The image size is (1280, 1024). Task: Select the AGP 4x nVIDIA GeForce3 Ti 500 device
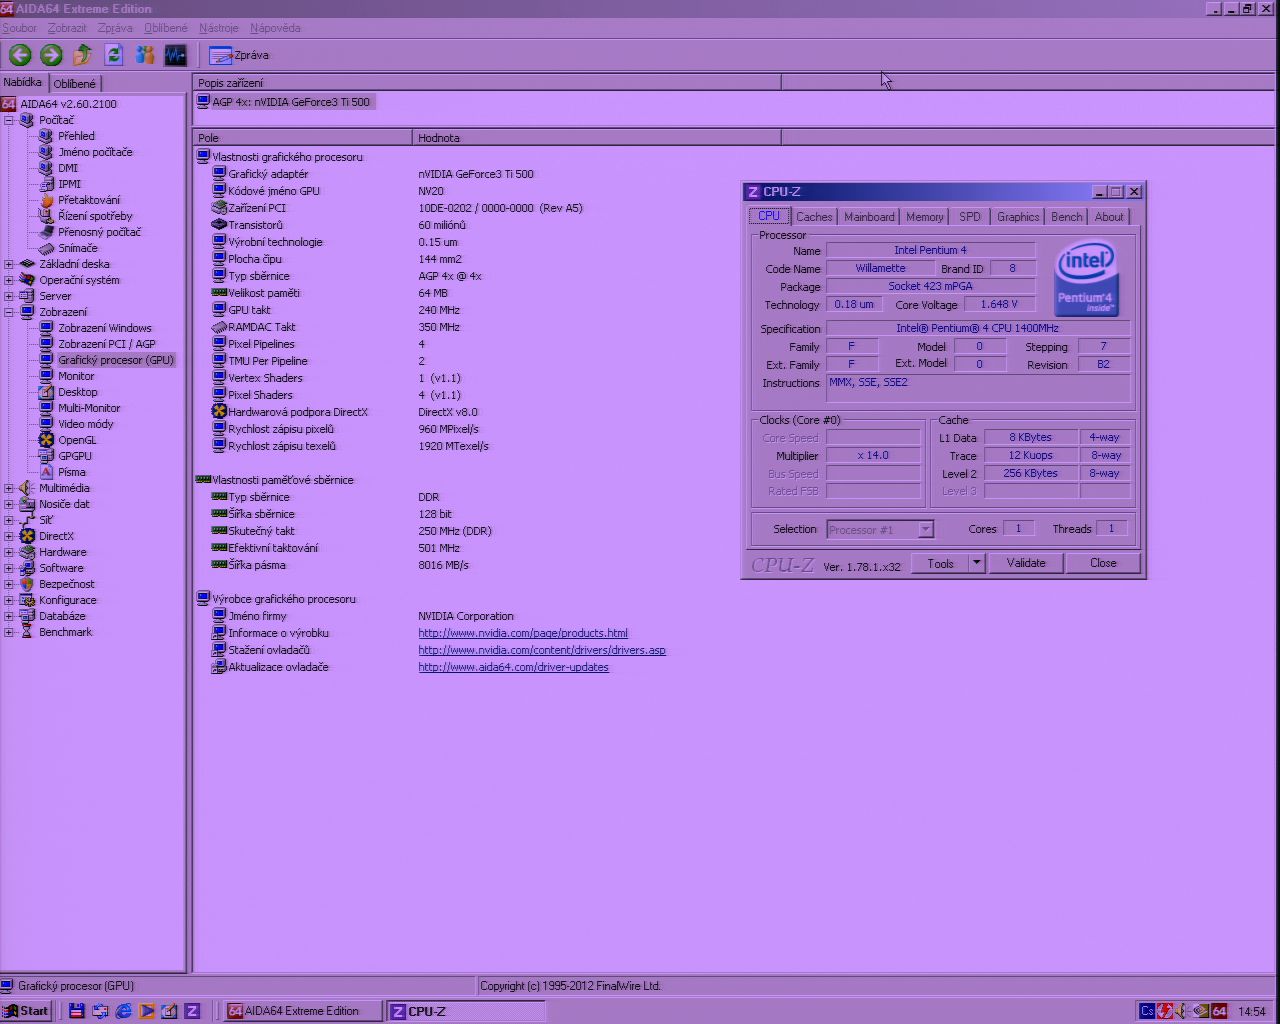tap(284, 102)
